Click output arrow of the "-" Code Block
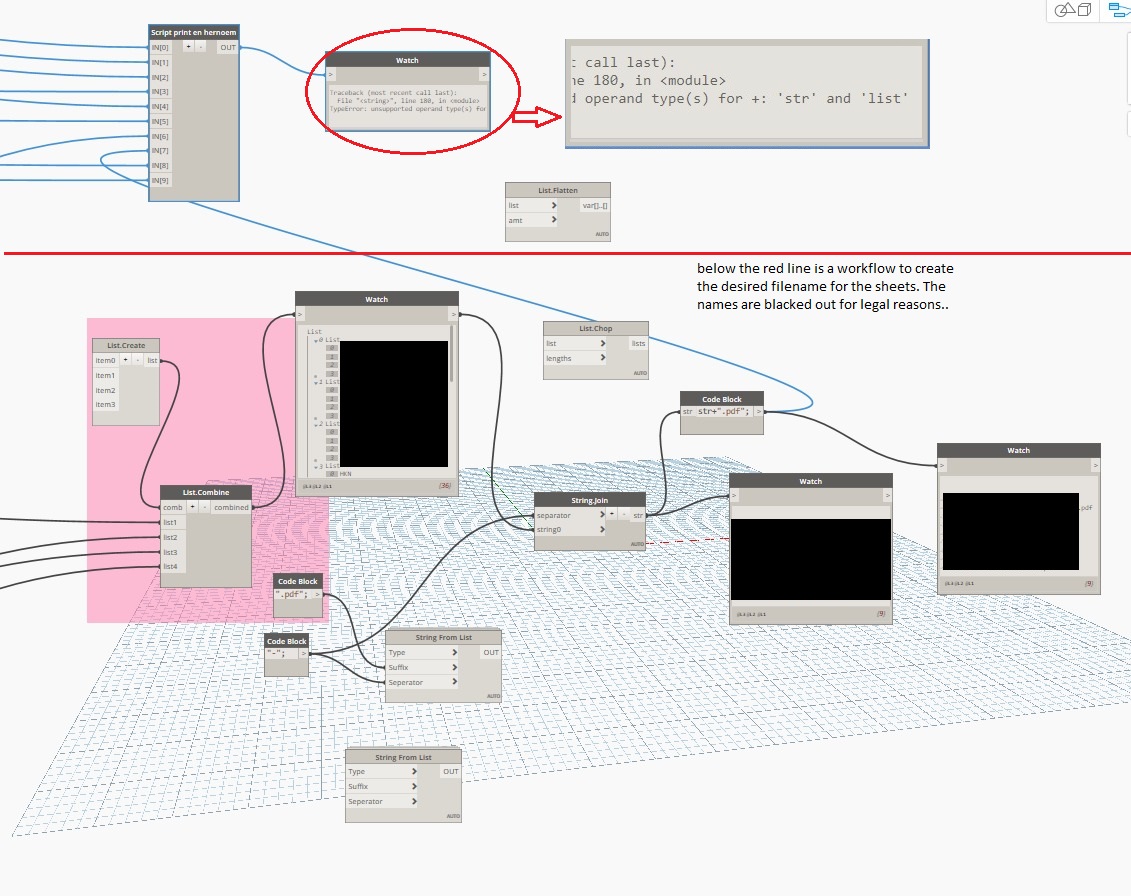This screenshot has width=1131, height=896. (304, 654)
